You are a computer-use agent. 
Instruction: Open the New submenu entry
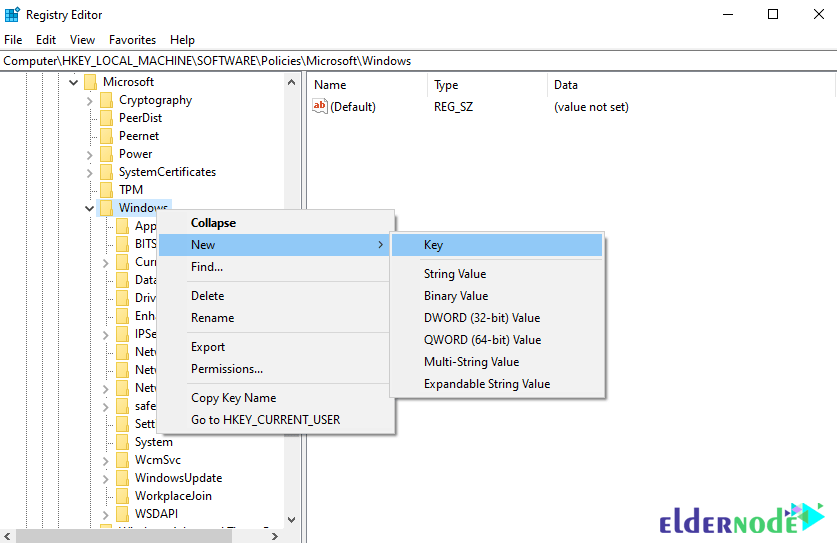pyautogui.click(x=275, y=245)
